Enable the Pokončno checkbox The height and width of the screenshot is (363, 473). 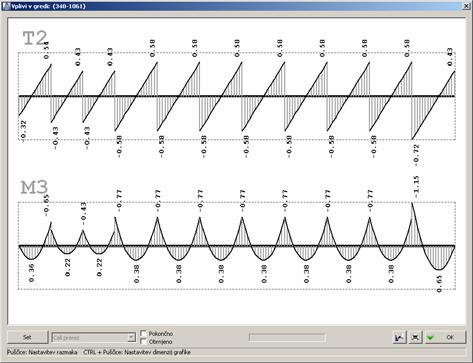coord(144,333)
